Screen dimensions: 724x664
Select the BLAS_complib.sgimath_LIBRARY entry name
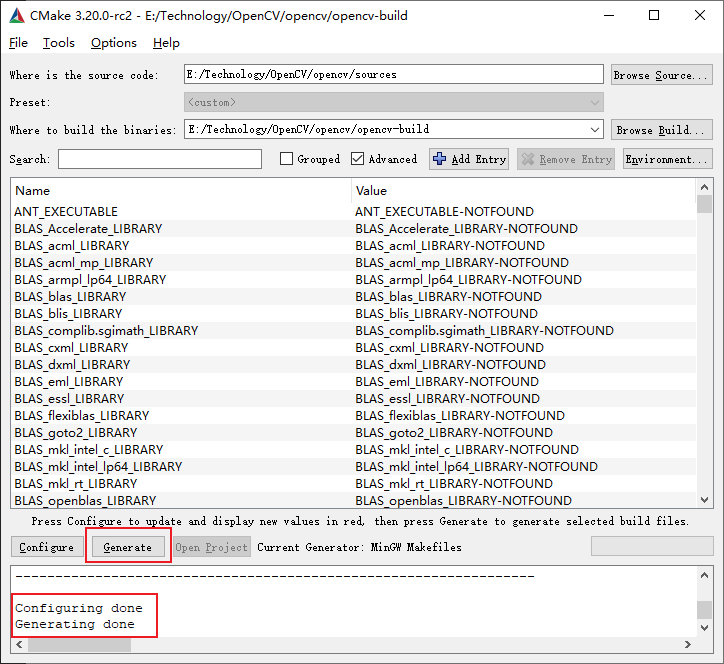point(106,331)
